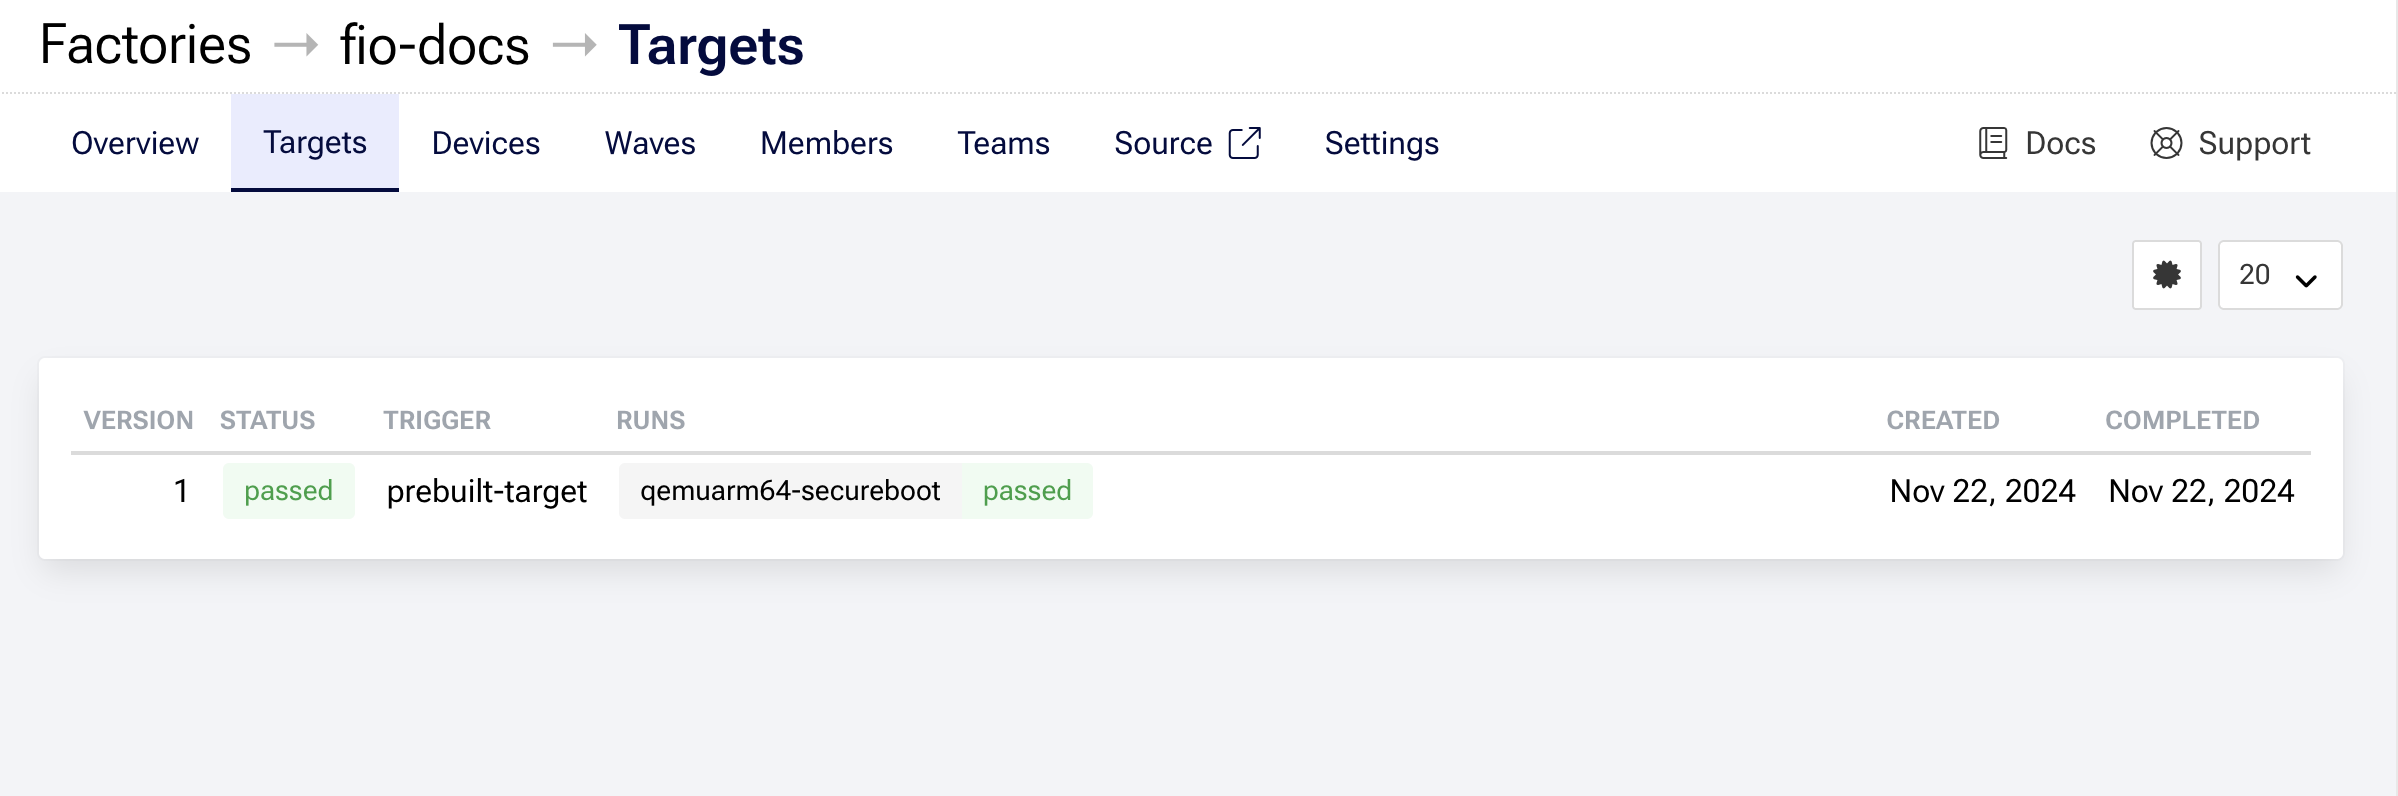Go to the Waves tab
The image size is (2398, 796).
coord(650,144)
